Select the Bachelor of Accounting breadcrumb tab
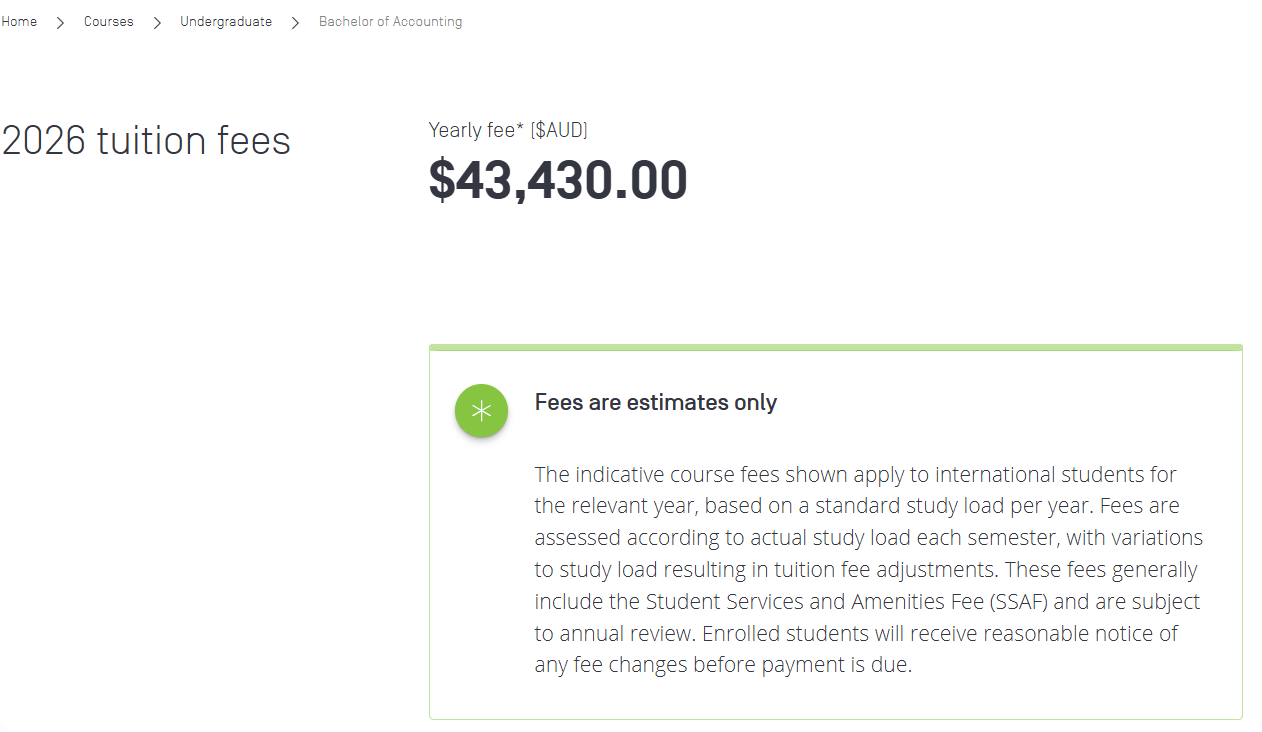Screen dimensions: 1262x732 [390, 21]
